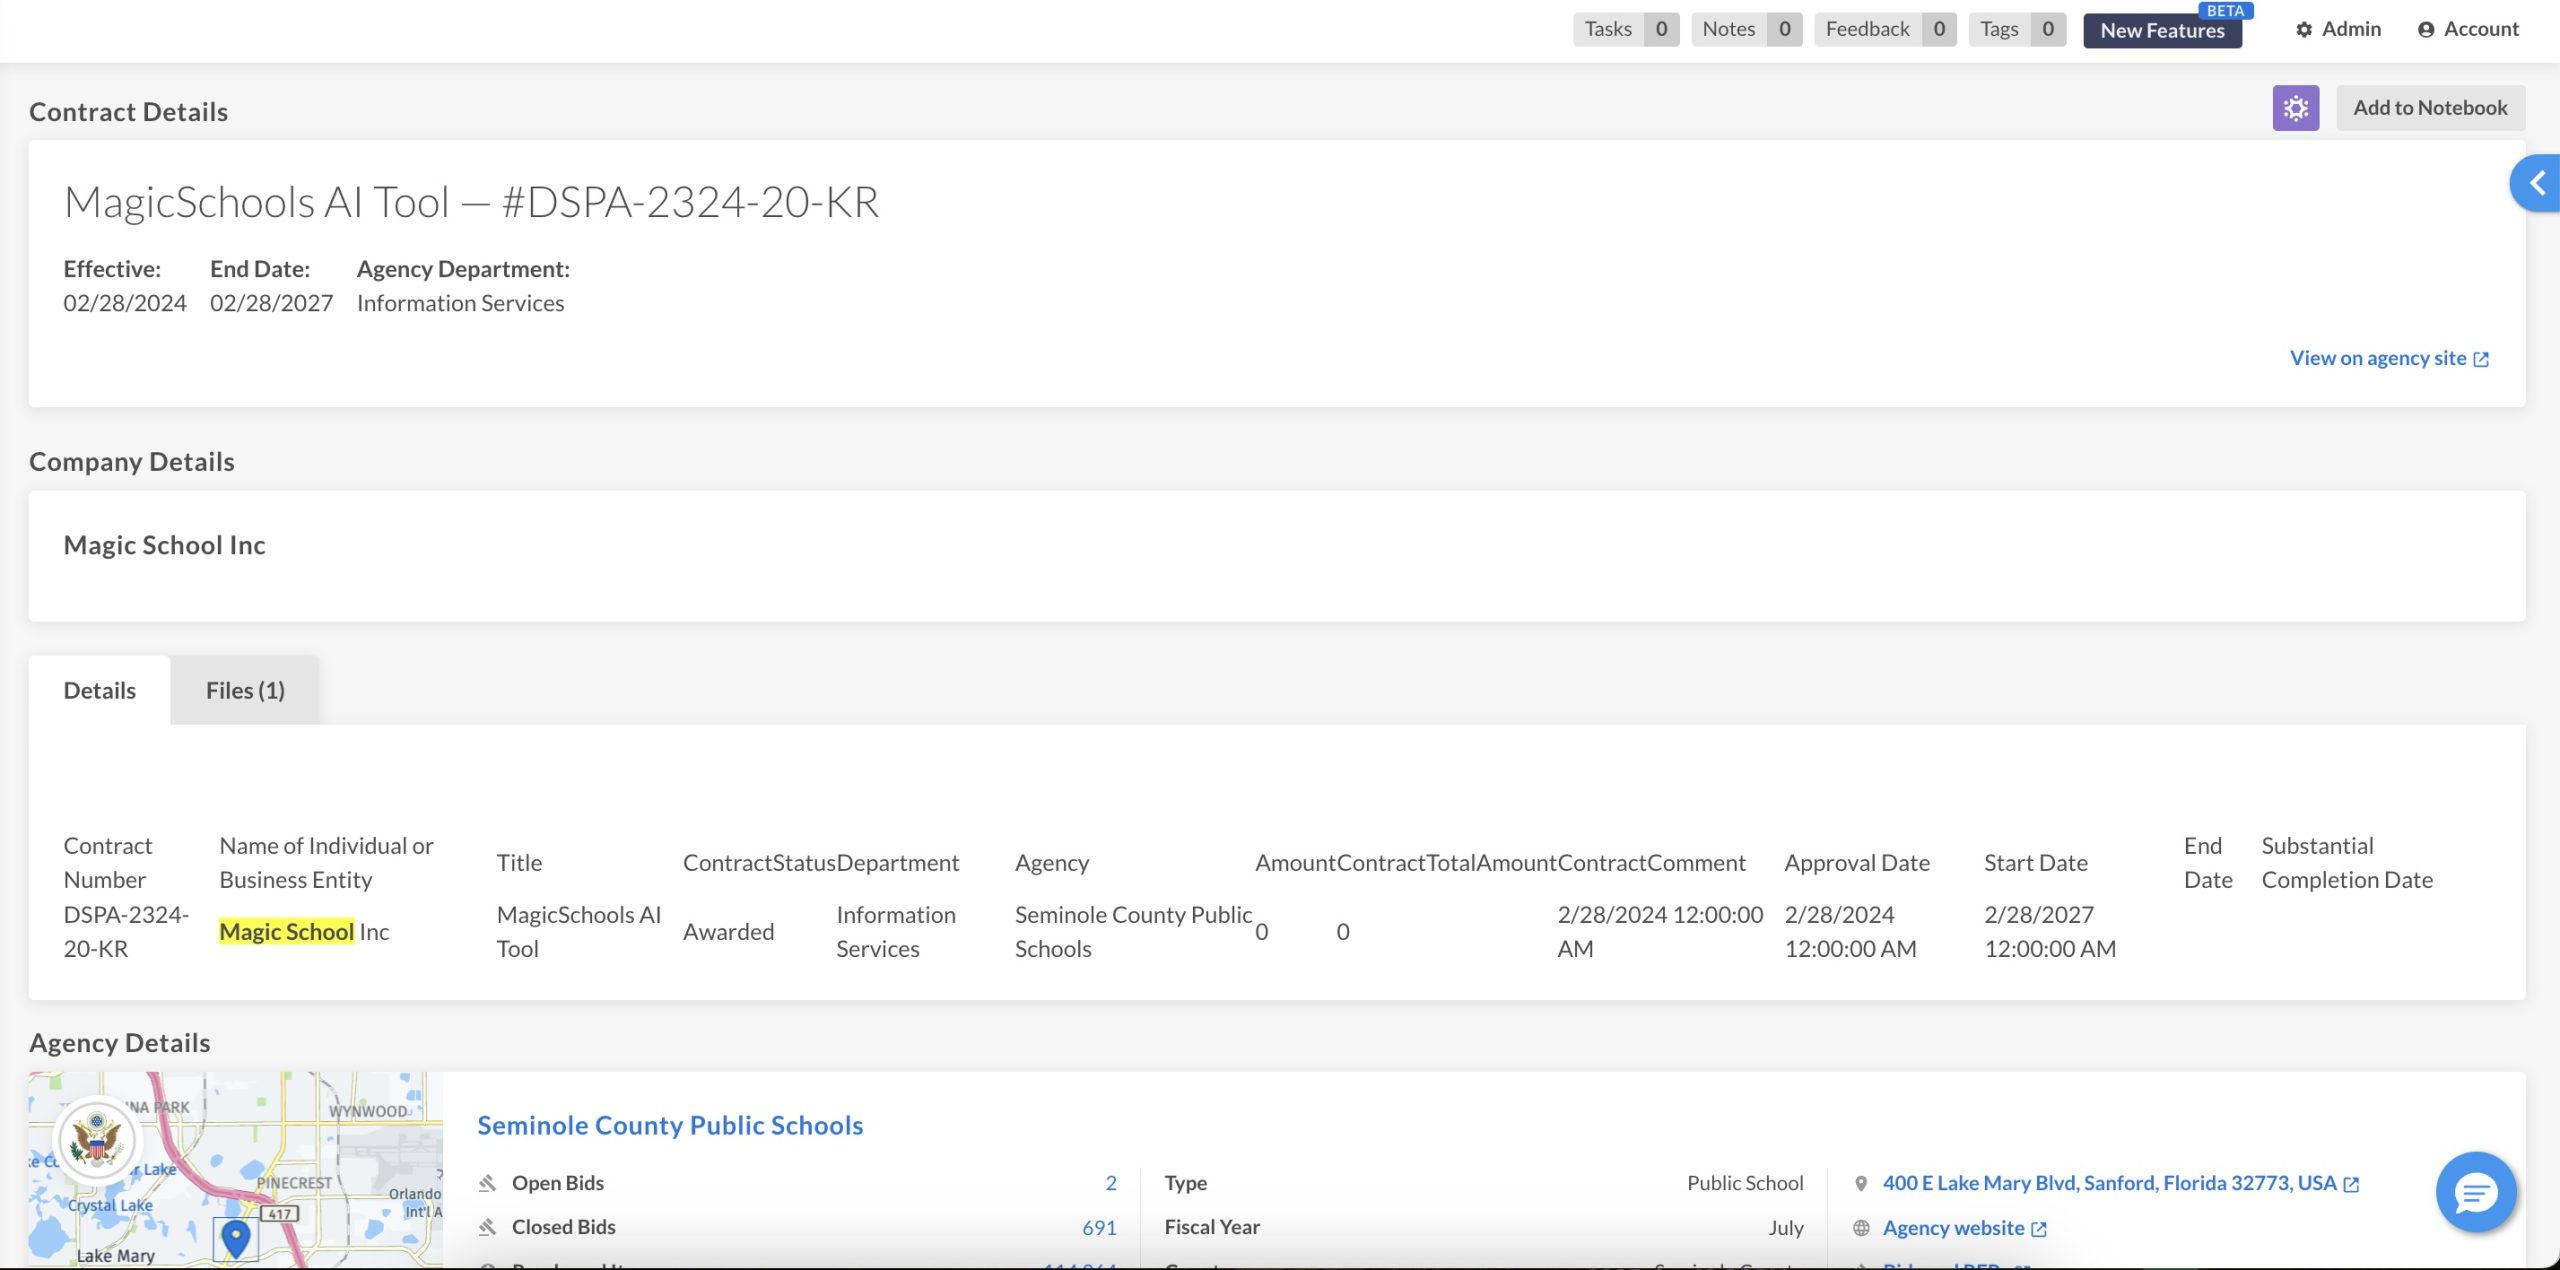
Task: Open the Account user menu
Action: pos(2468,30)
